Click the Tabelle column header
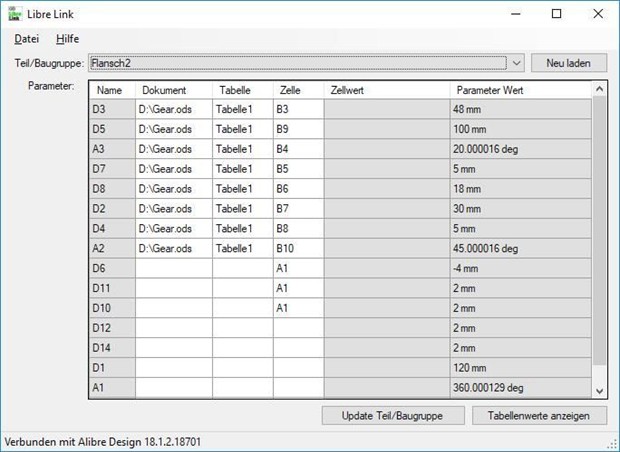Screen dimensions: 620x452 242,90
